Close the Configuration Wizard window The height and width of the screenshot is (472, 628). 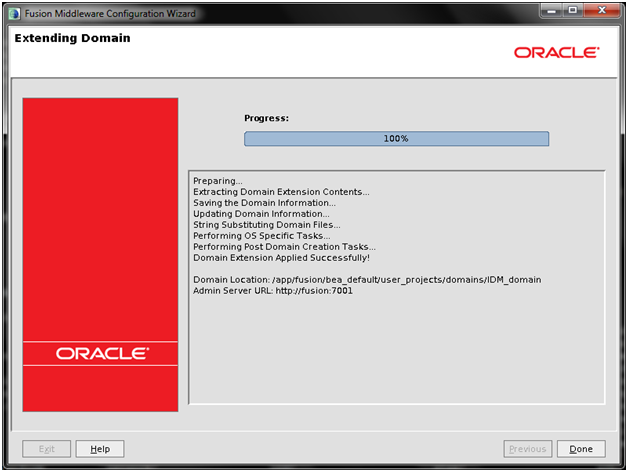[602, 10]
